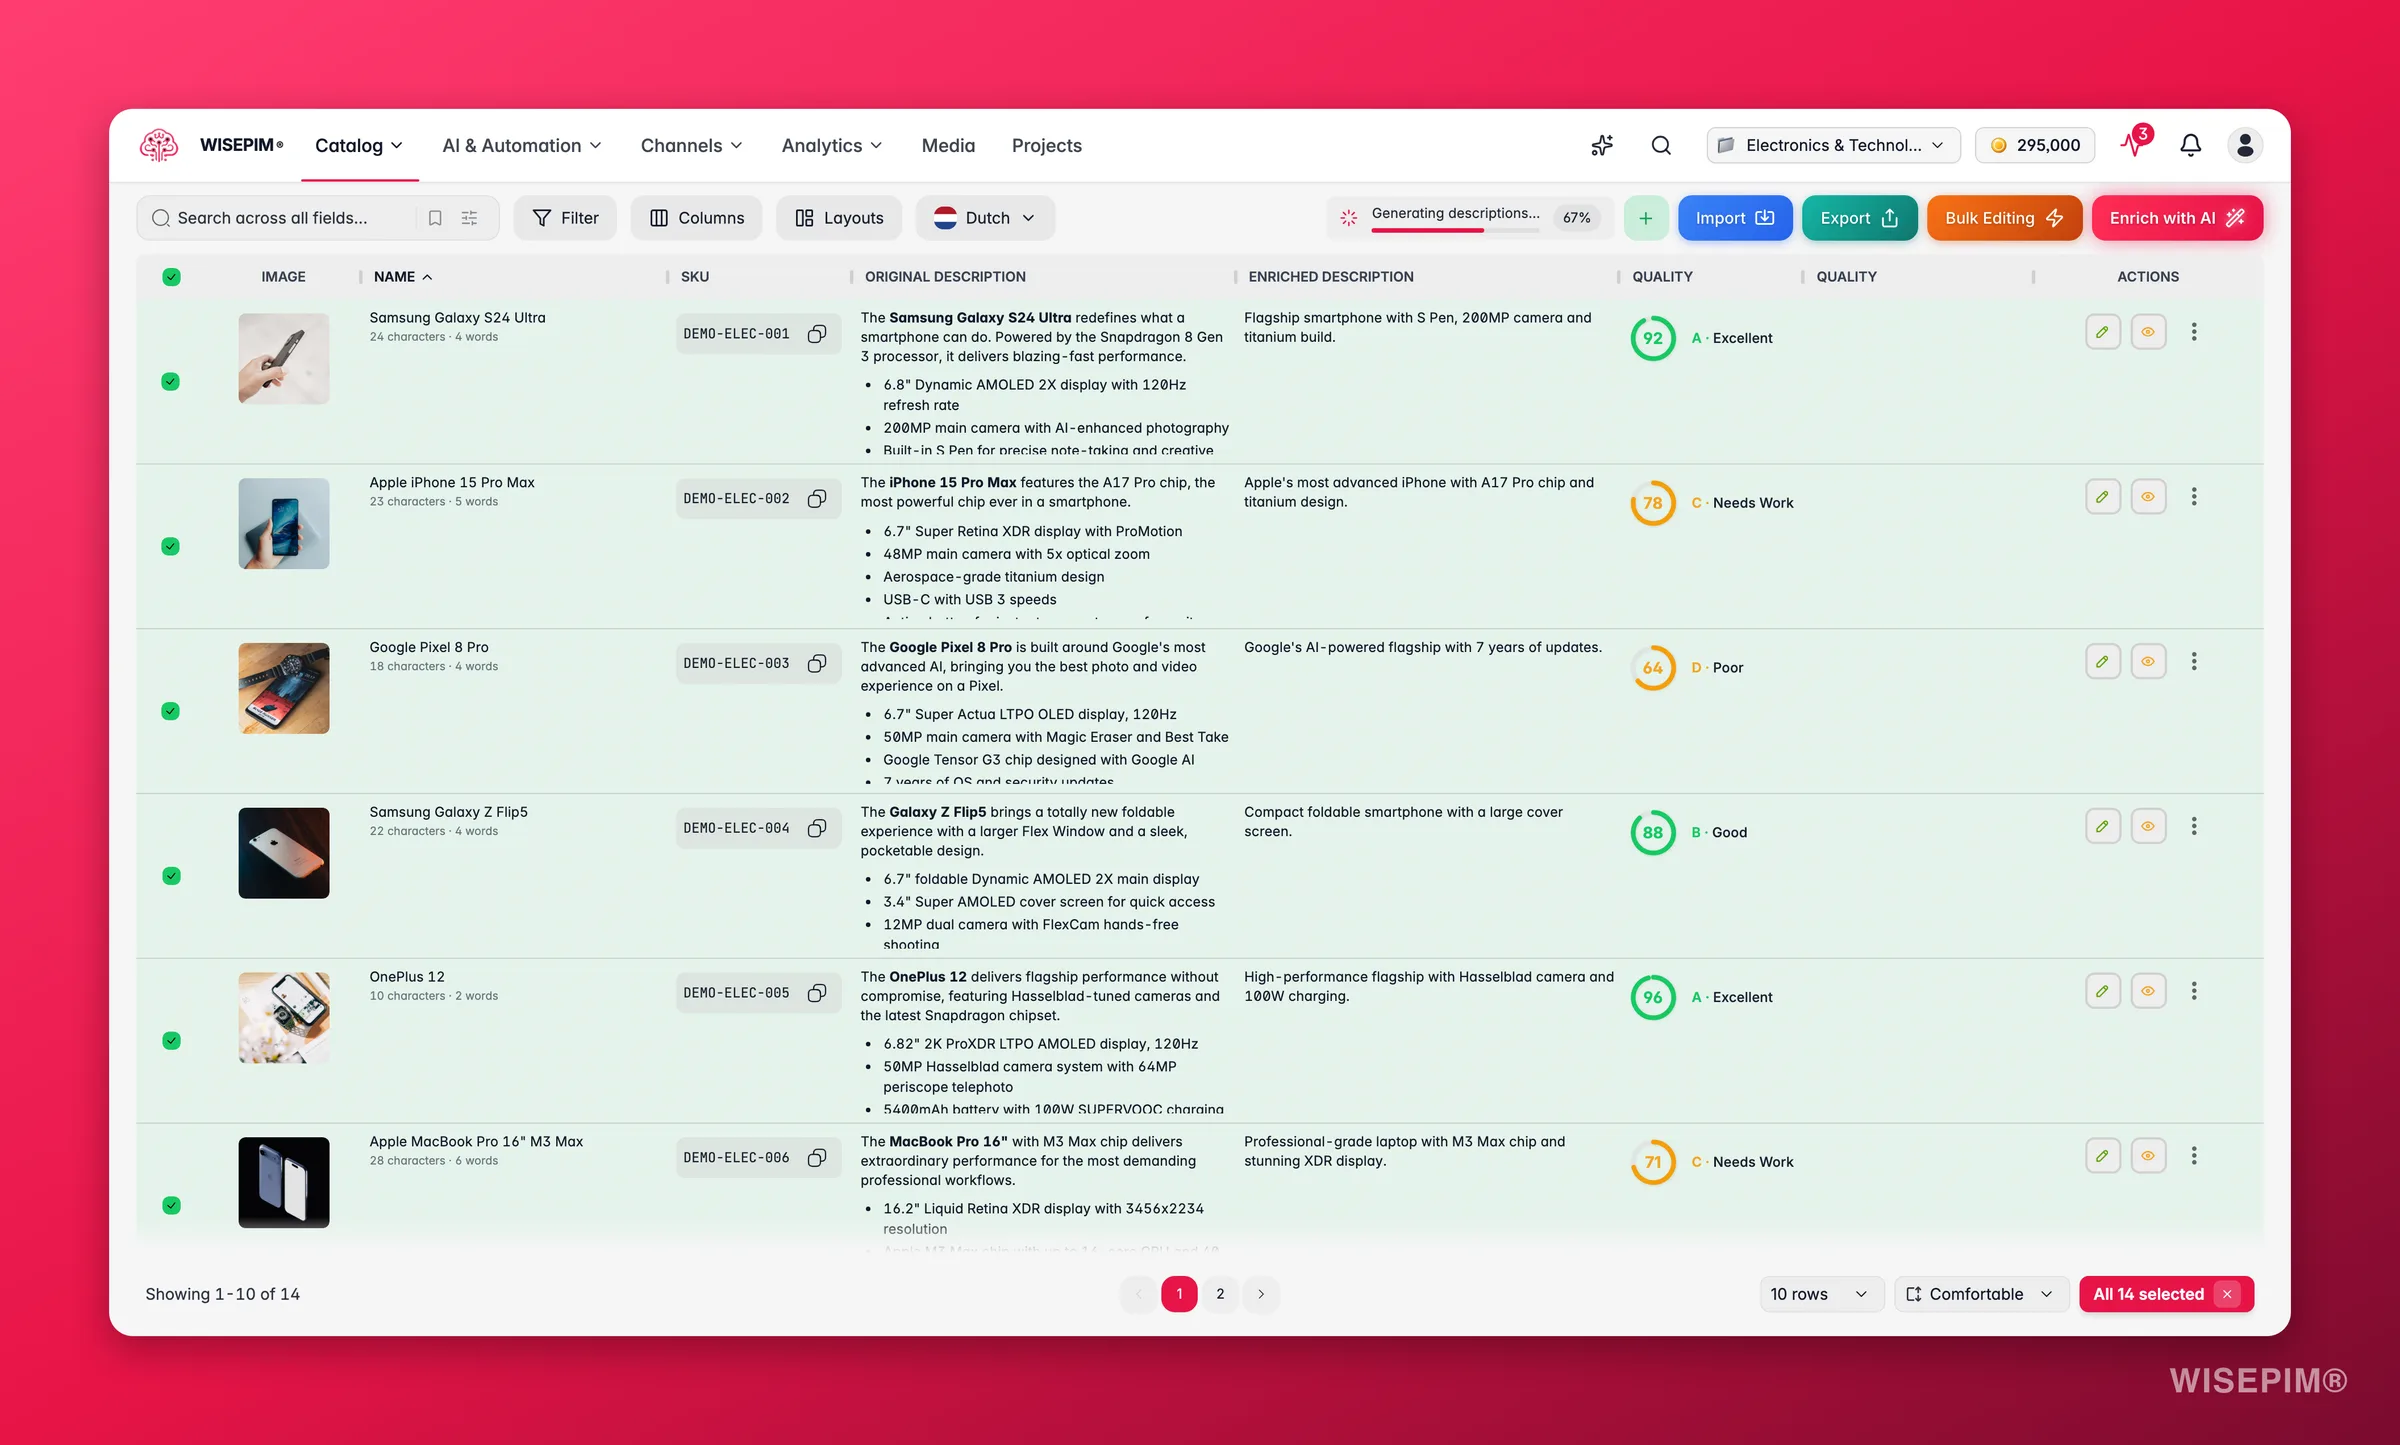Open the Layouts menu

click(x=839, y=218)
